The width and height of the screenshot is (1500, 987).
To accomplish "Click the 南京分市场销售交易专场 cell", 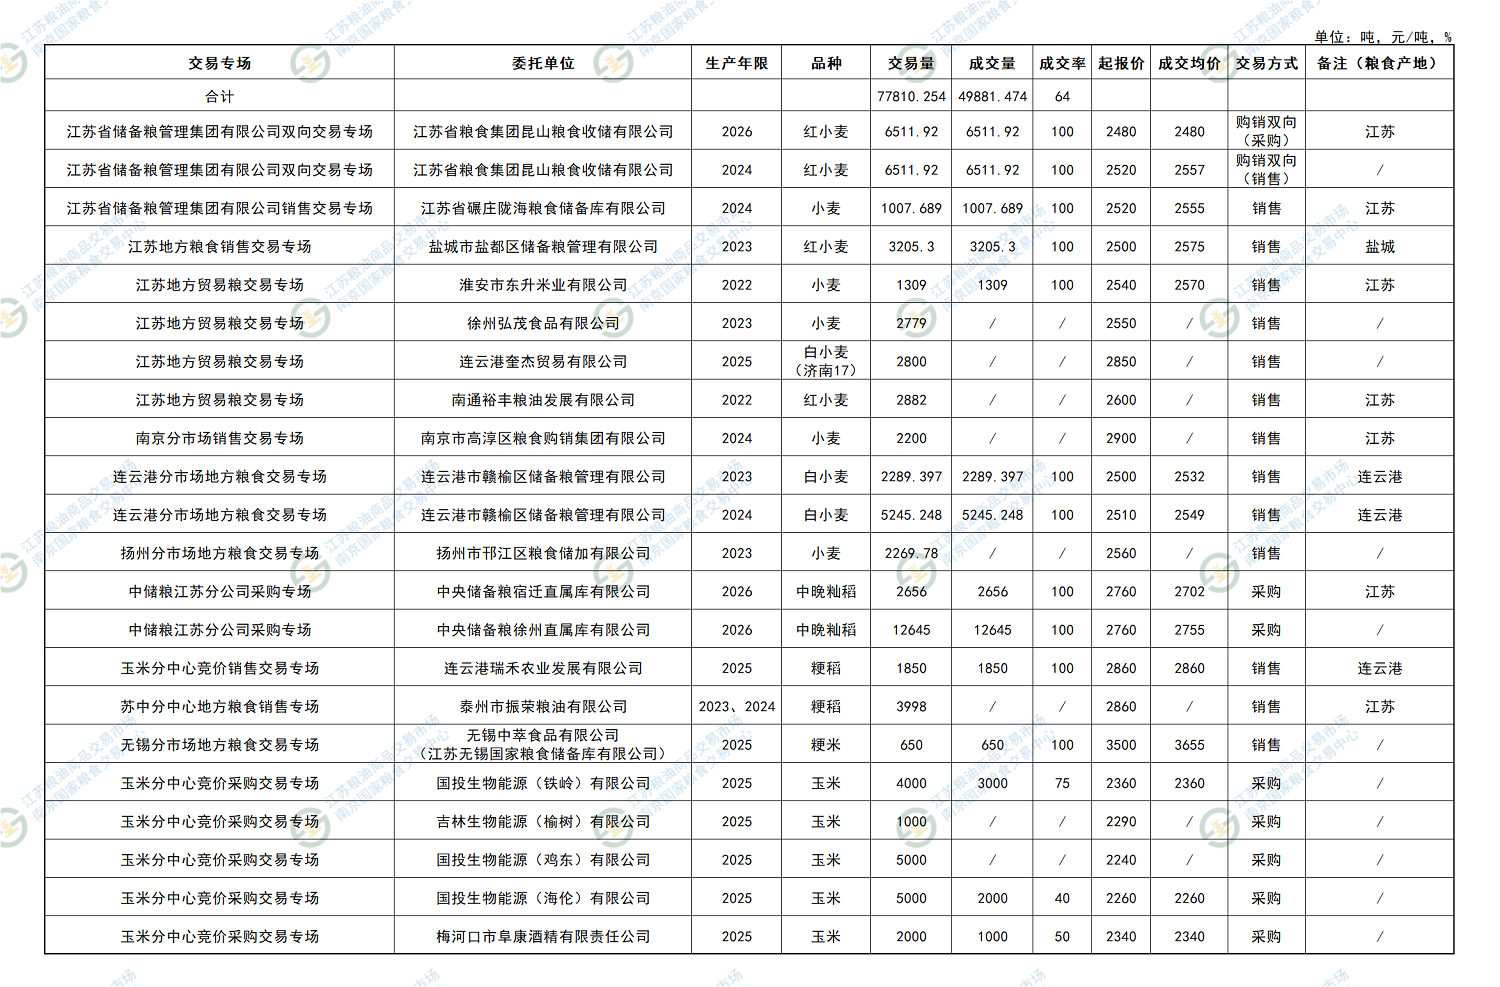I will pos(219,438).
